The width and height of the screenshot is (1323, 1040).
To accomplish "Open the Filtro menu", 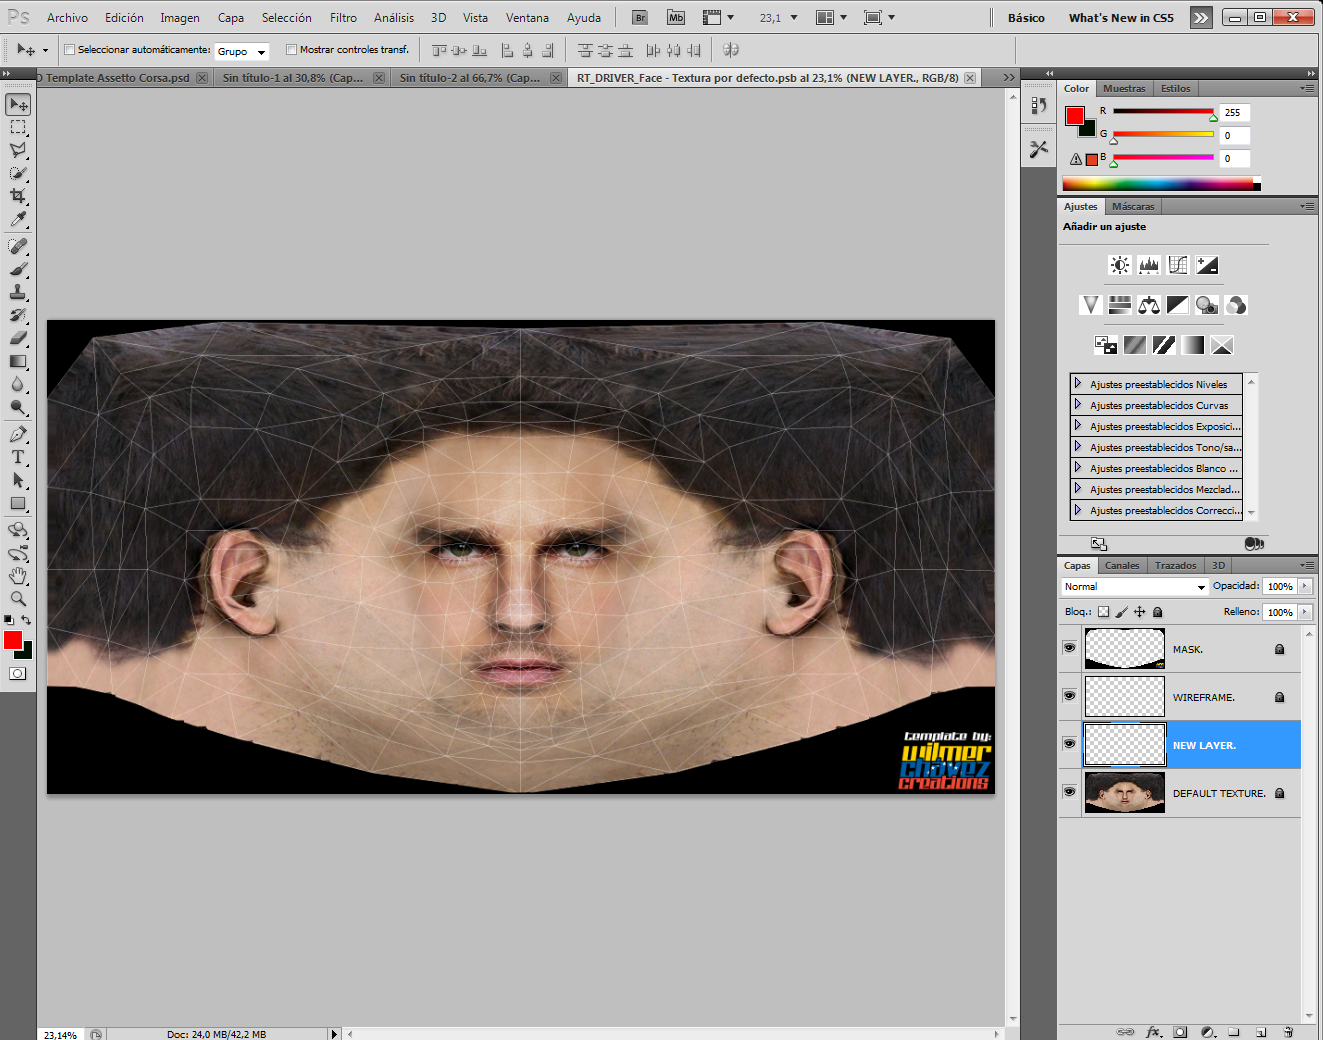I will pos(343,18).
